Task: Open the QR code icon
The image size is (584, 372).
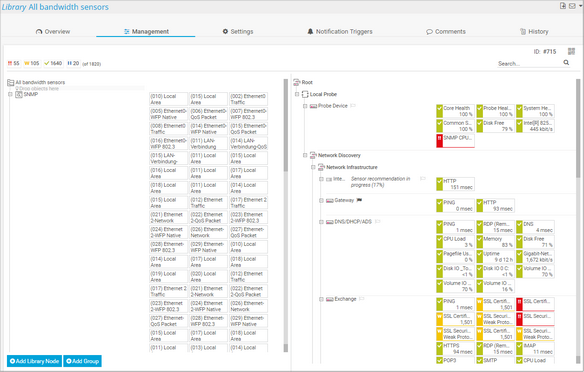Action: [571, 51]
